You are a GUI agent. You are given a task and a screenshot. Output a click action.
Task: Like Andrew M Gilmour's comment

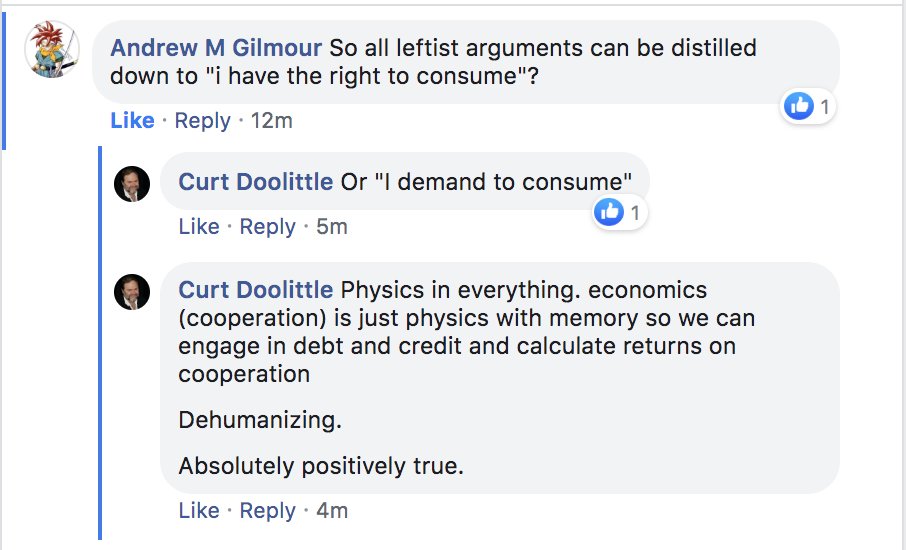coord(132,121)
